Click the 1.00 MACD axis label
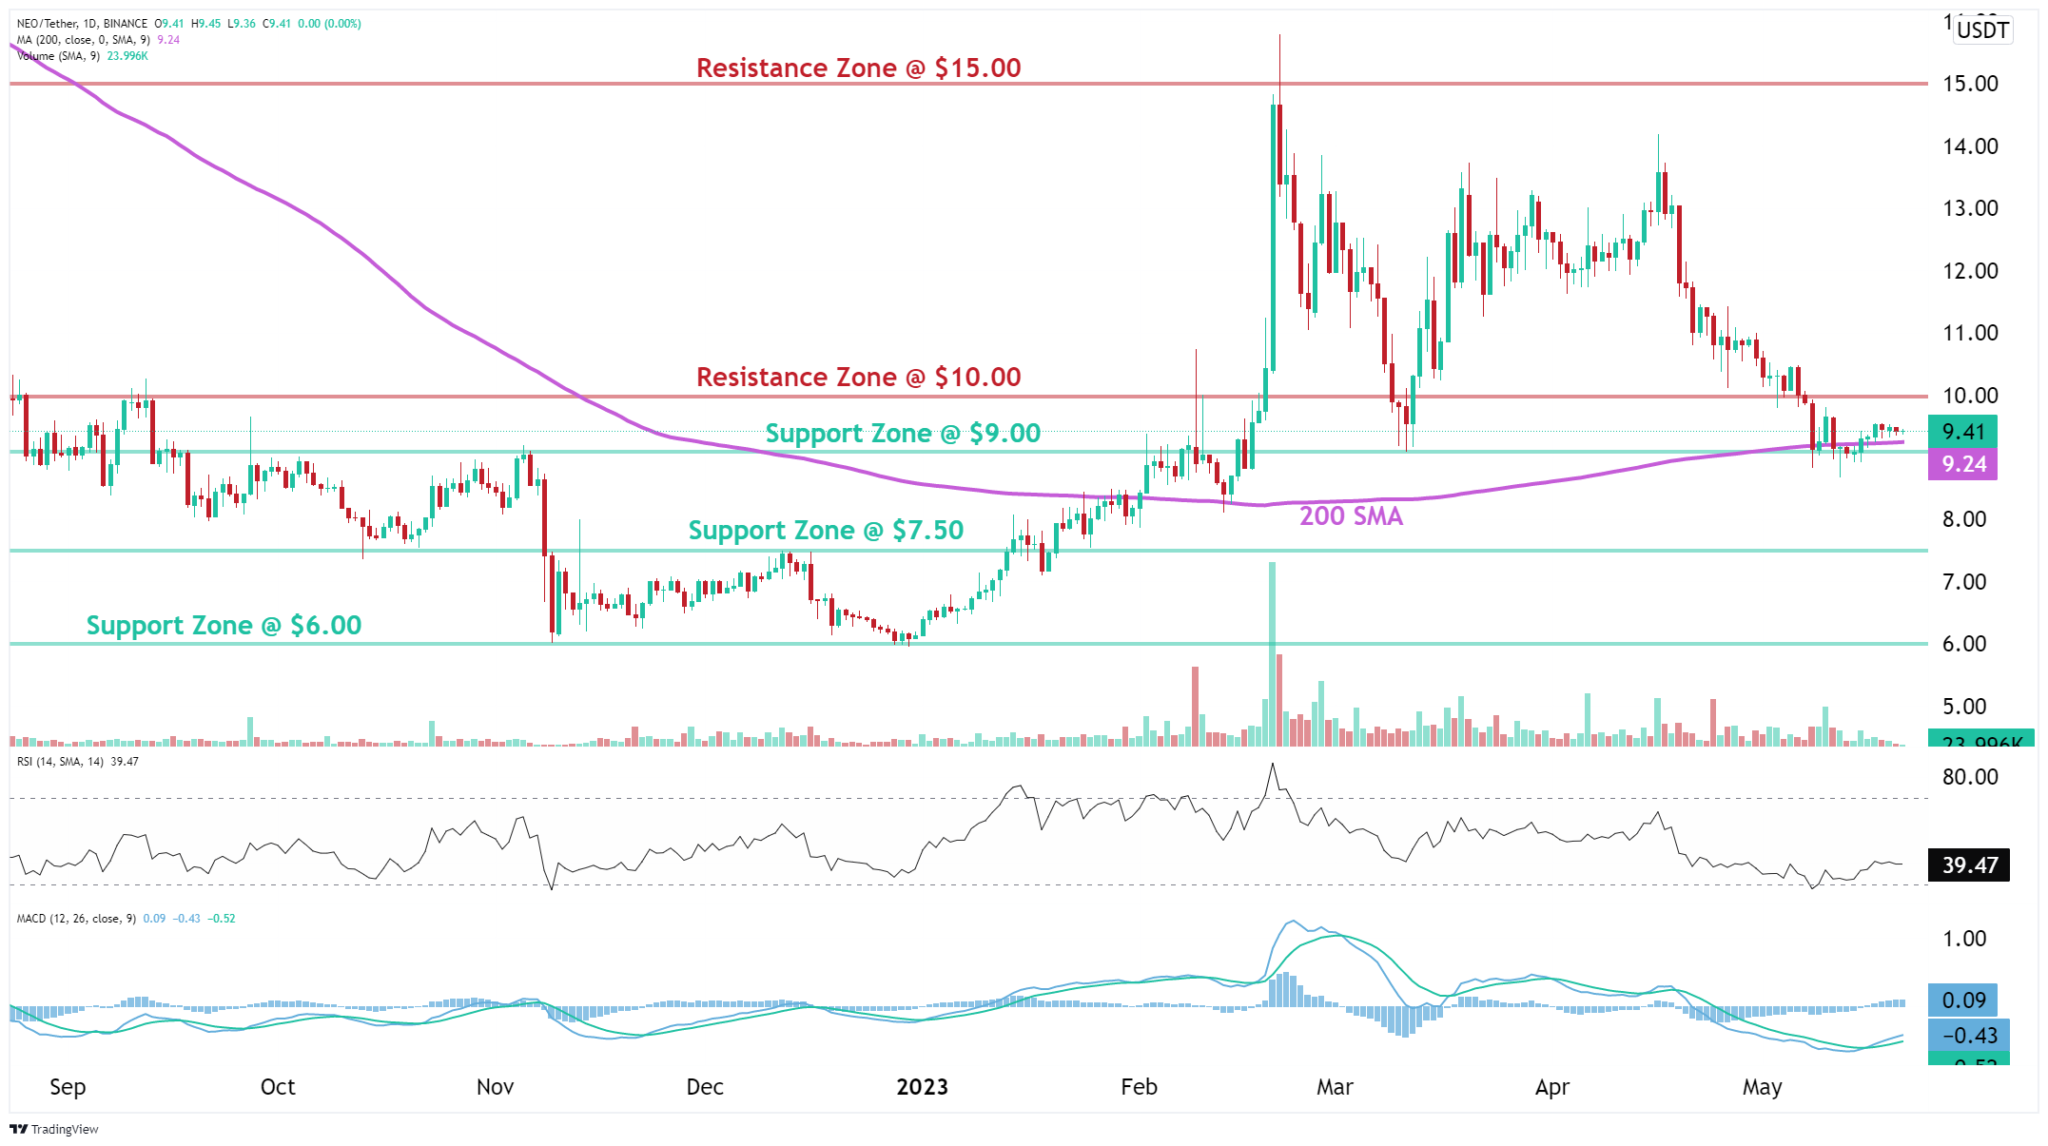2048x1146 pixels. 1963,939
